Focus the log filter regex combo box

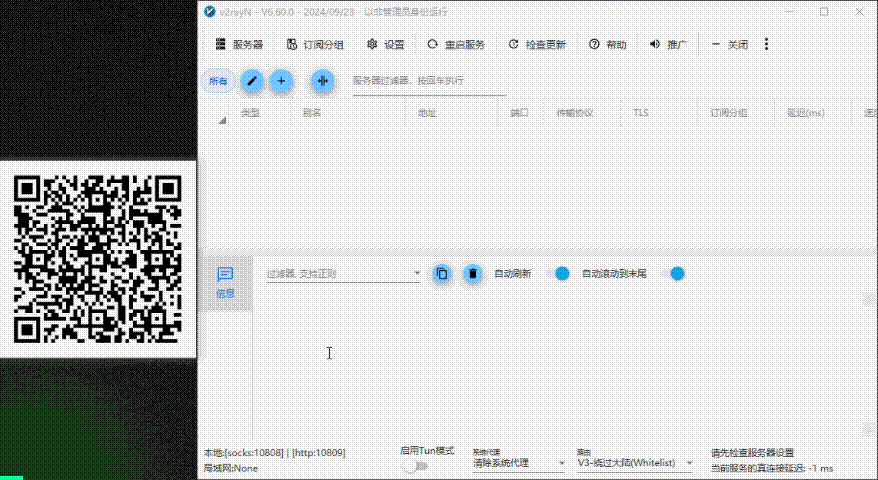pos(343,273)
